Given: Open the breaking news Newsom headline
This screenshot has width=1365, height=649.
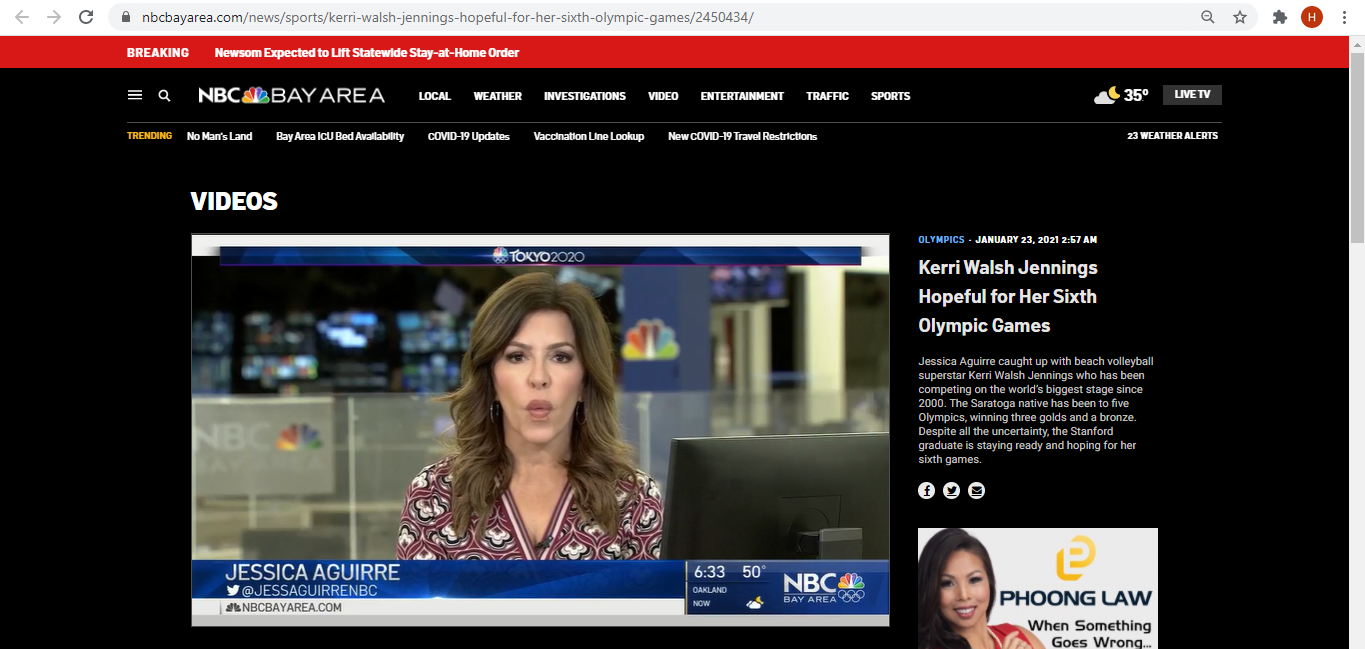Looking at the screenshot, I should [x=366, y=53].
